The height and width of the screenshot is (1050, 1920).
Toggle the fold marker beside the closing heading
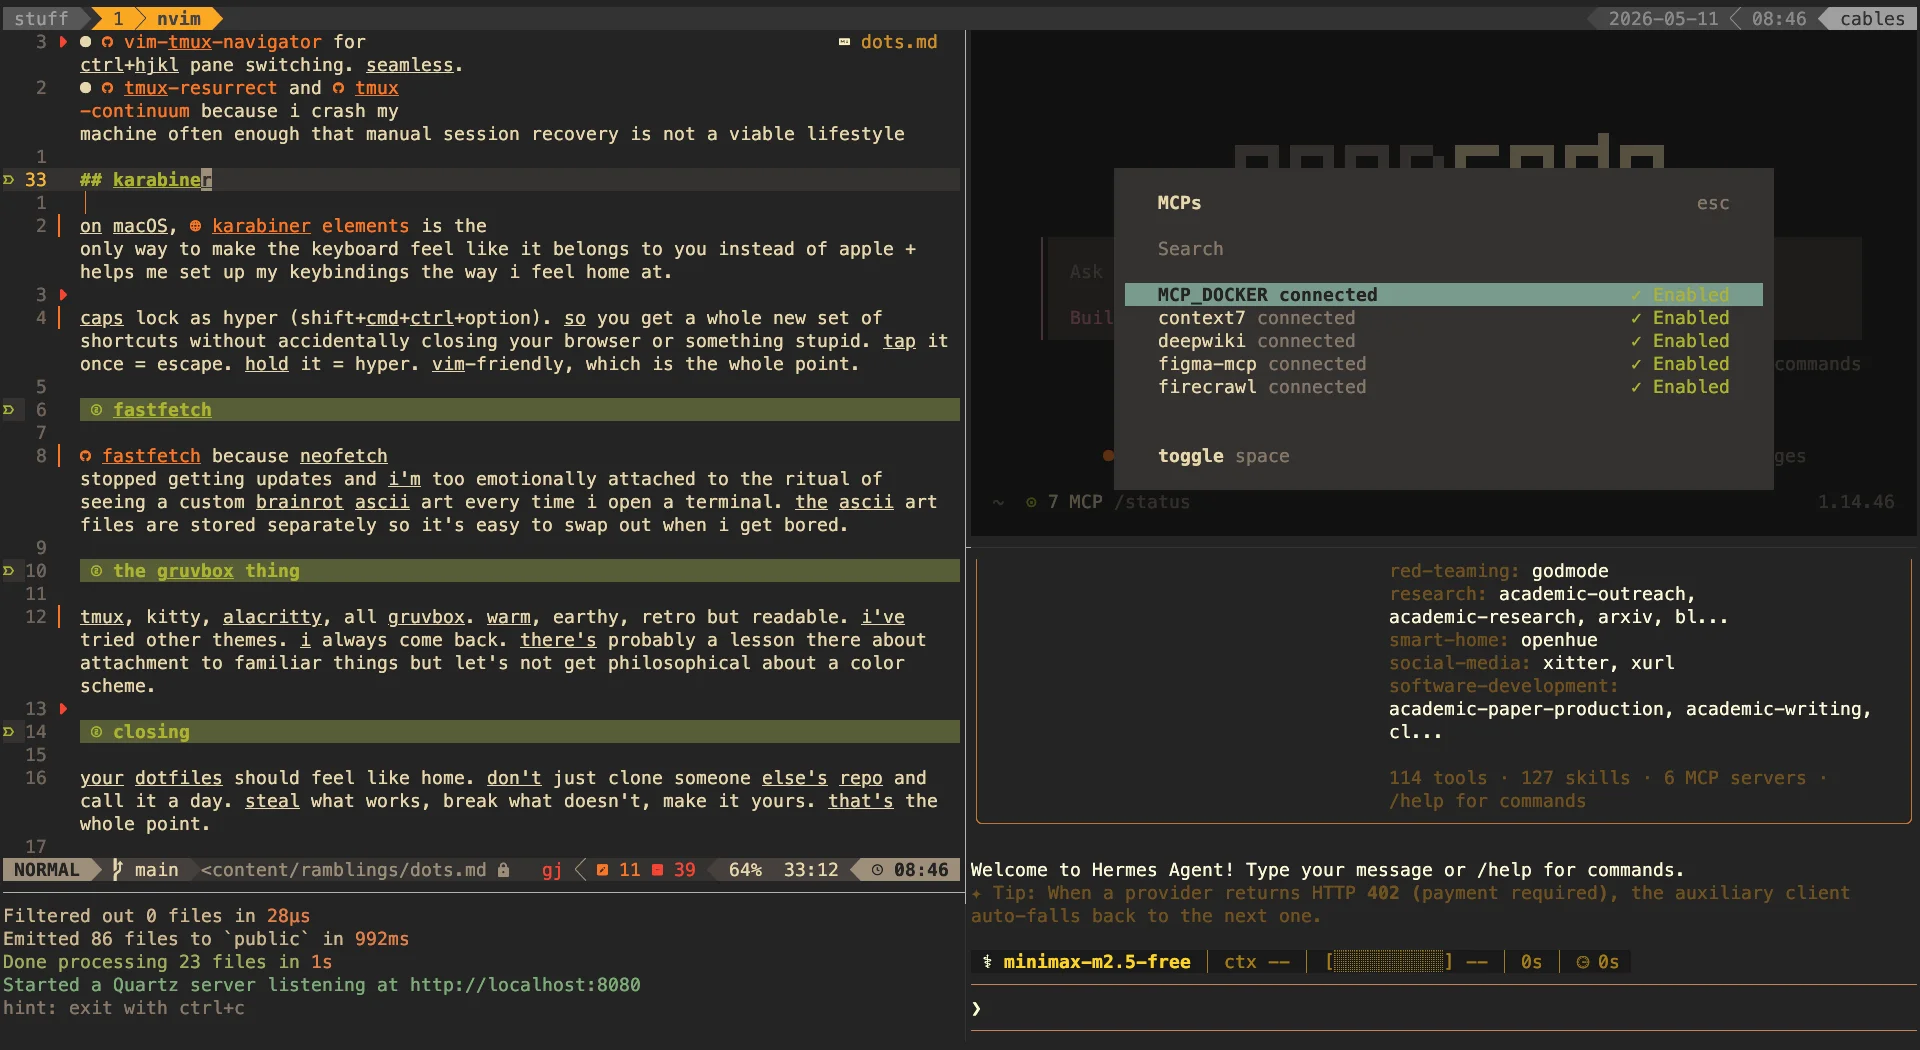(x=8, y=732)
